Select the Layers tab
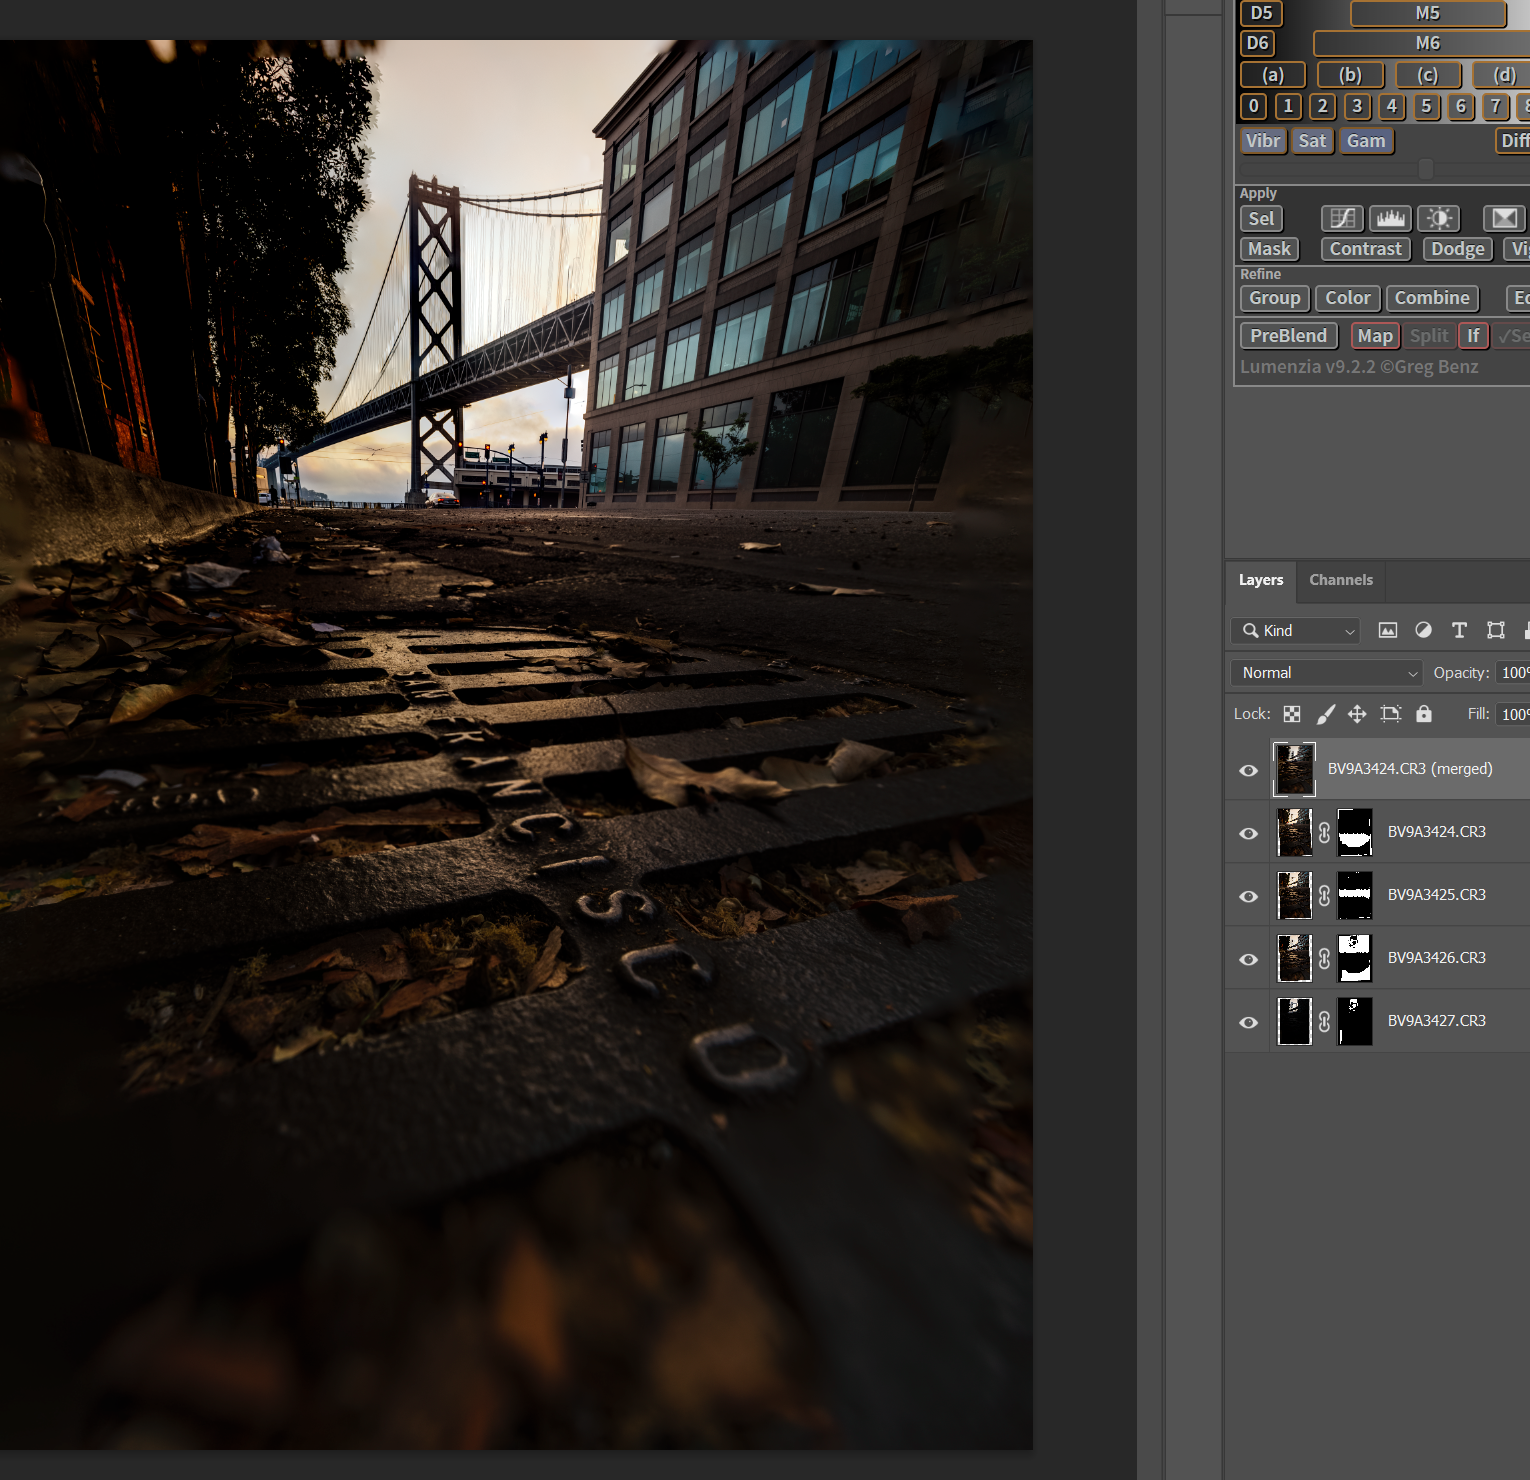1530x1480 pixels. pyautogui.click(x=1260, y=580)
